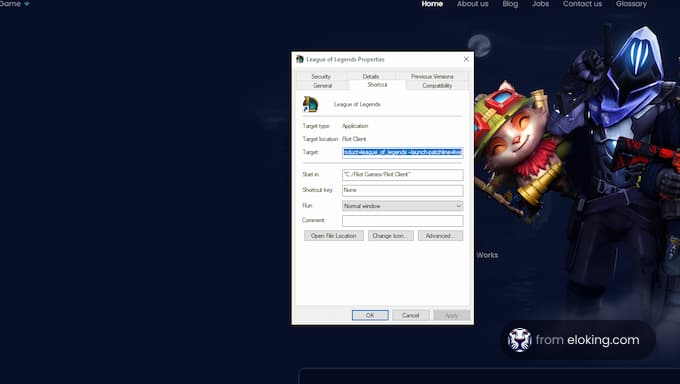This screenshot has height=384, width=680.
Task: Confirm with the OK button
Action: click(370, 315)
